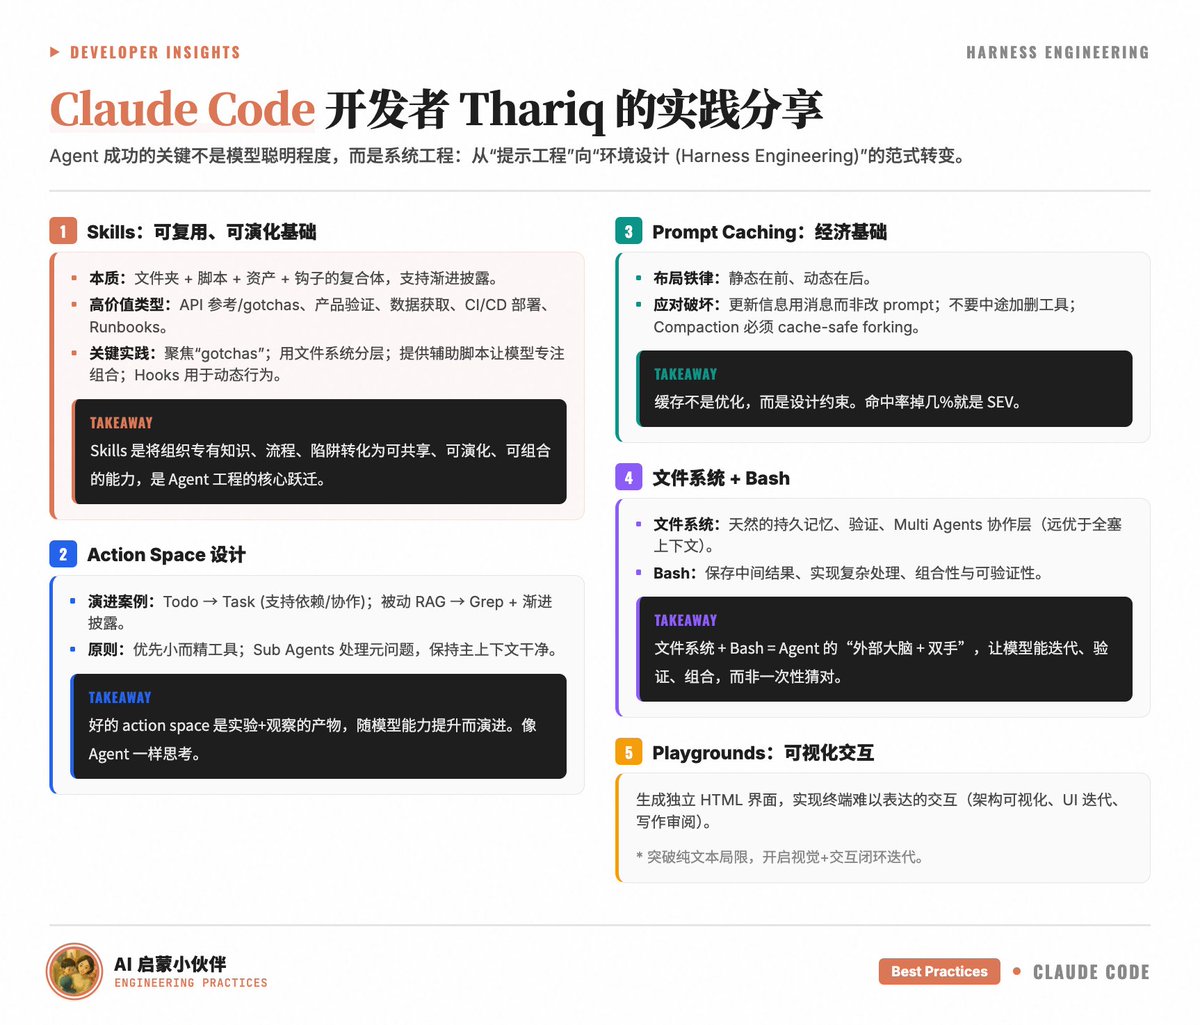Click the Best Practices badge

click(939, 971)
